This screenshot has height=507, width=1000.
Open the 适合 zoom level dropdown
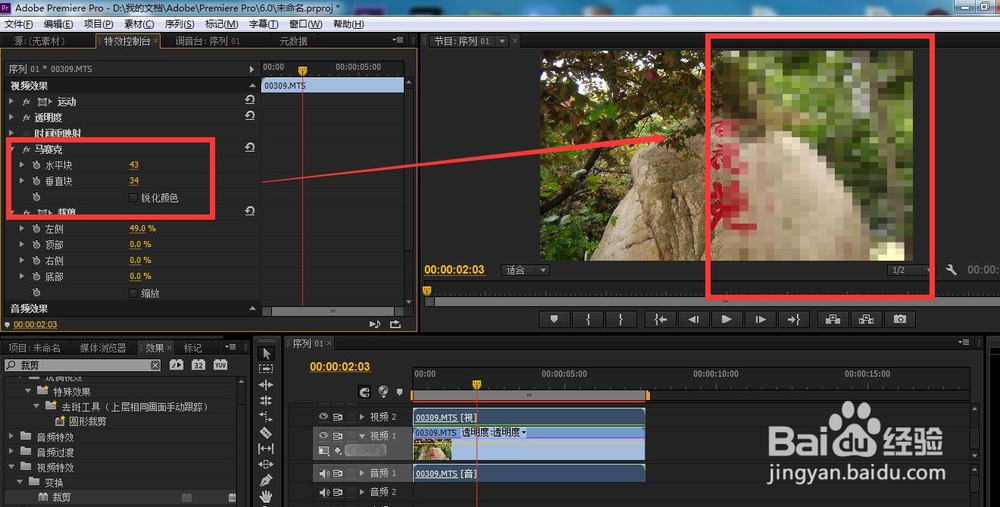(x=525, y=270)
